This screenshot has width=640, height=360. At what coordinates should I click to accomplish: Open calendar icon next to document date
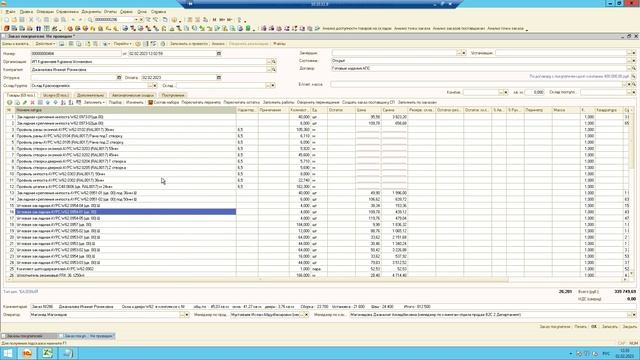[219, 53]
